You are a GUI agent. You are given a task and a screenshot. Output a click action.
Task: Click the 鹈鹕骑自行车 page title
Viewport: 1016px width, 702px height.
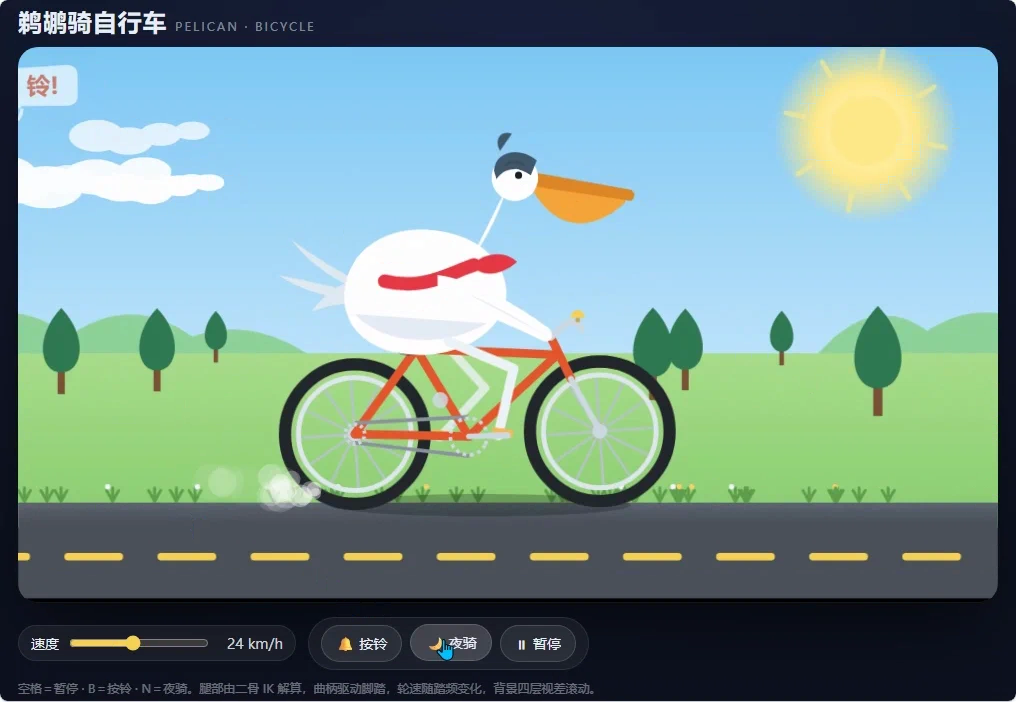92,23
